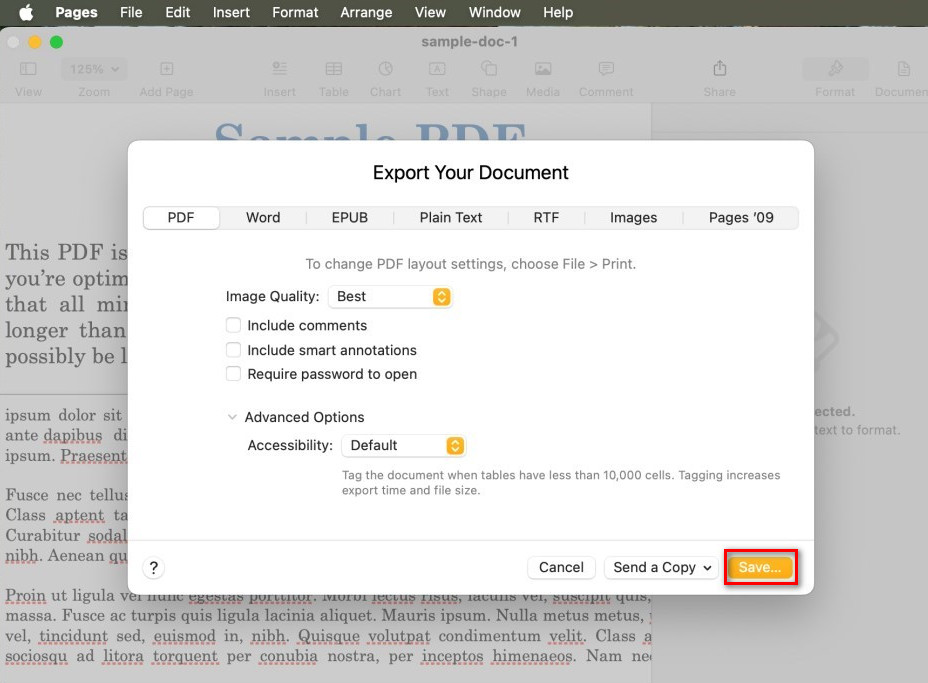Check Include smart annotations
Viewport: 928px width, 683px height.
pos(233,350)
